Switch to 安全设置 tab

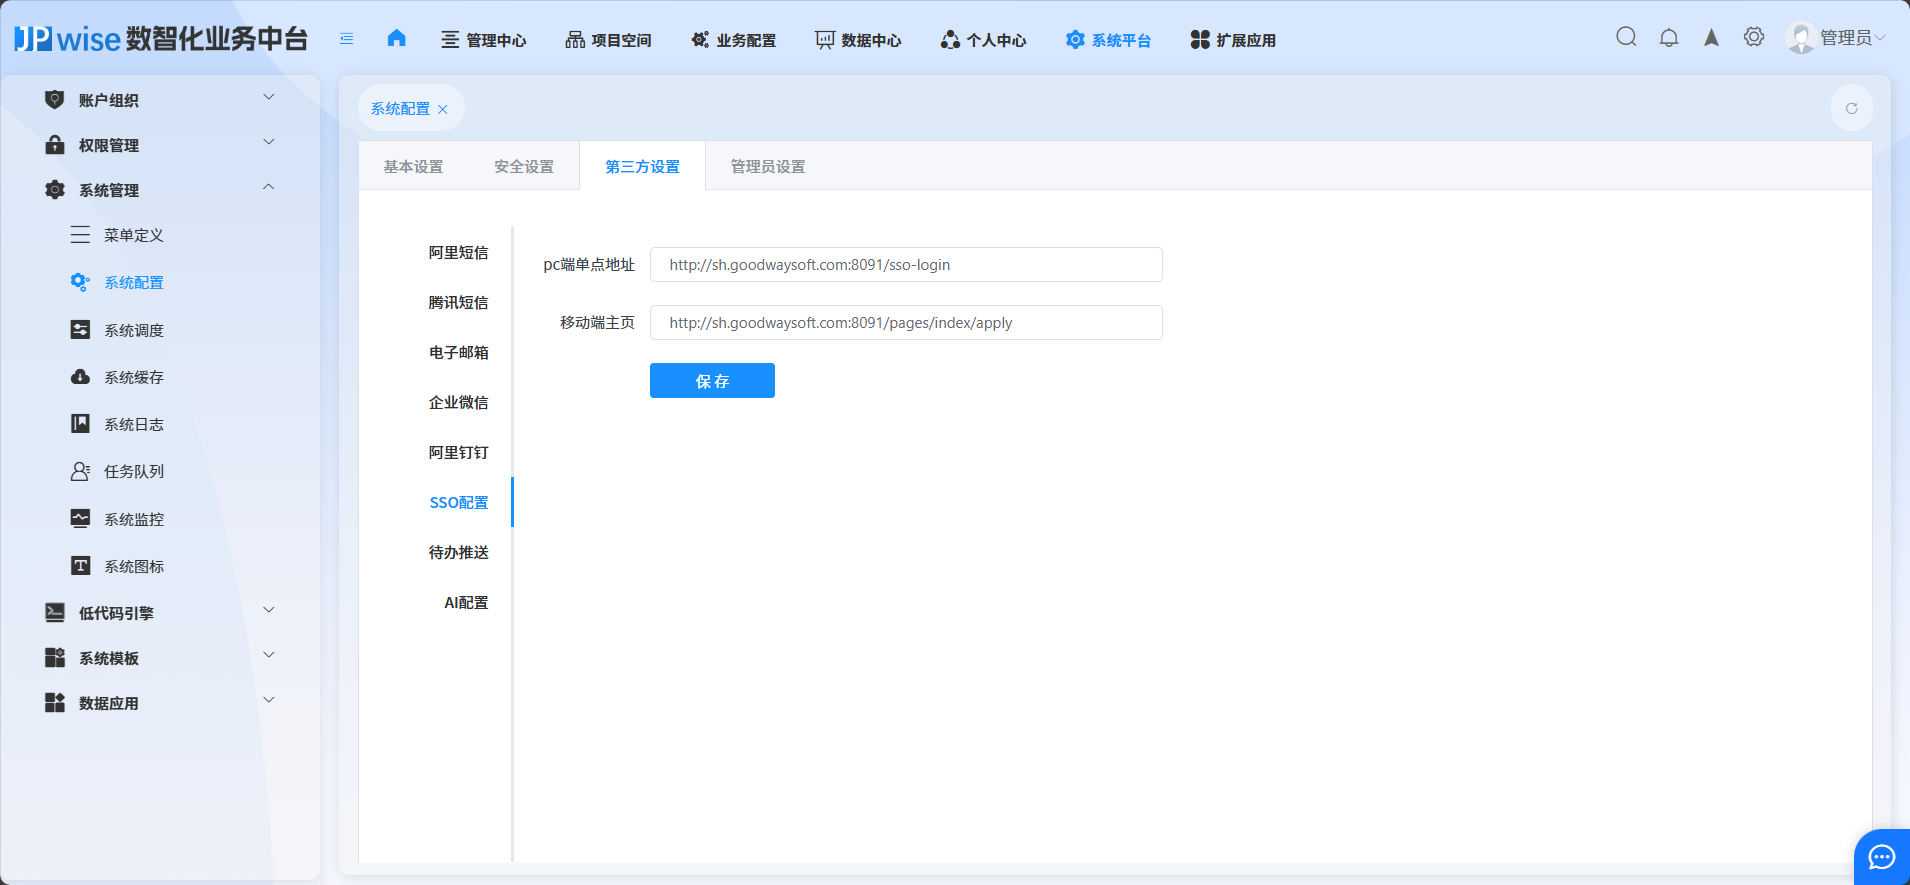(524, 166)
